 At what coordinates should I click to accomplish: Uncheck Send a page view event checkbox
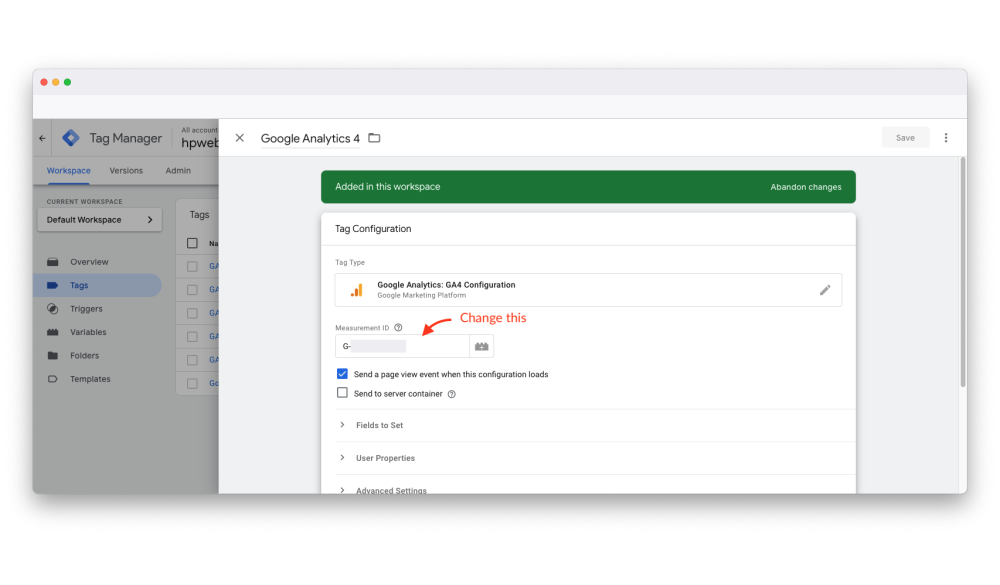tap(343, 374)
